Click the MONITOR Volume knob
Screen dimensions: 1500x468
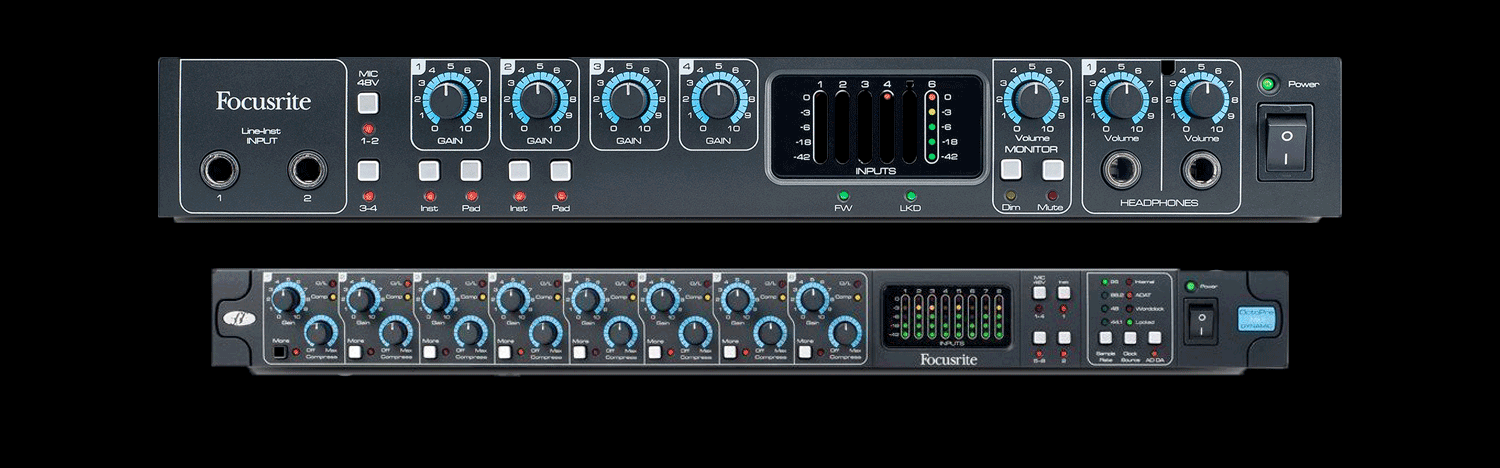click(1031, 101)
